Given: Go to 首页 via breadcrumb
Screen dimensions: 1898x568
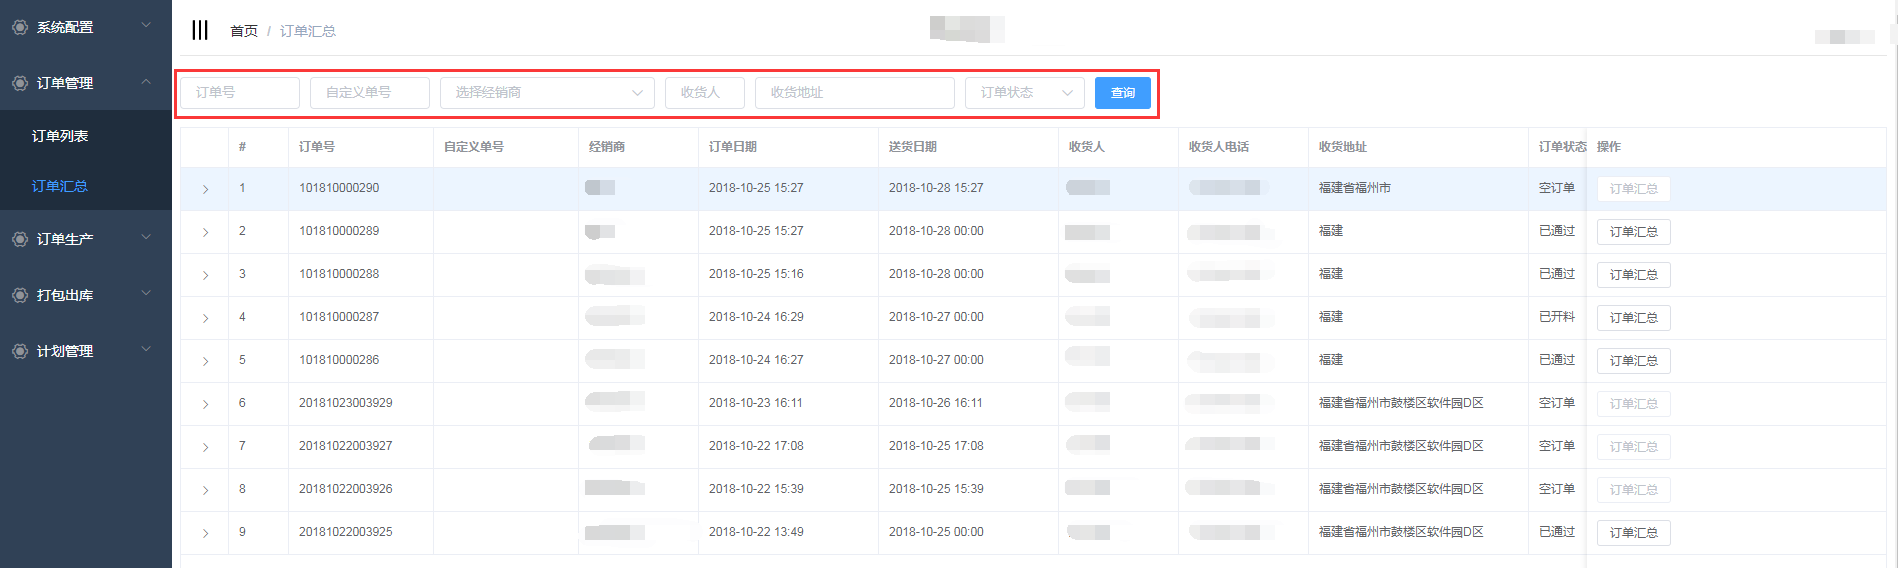Looking at the screenshot, I should 243,31.
